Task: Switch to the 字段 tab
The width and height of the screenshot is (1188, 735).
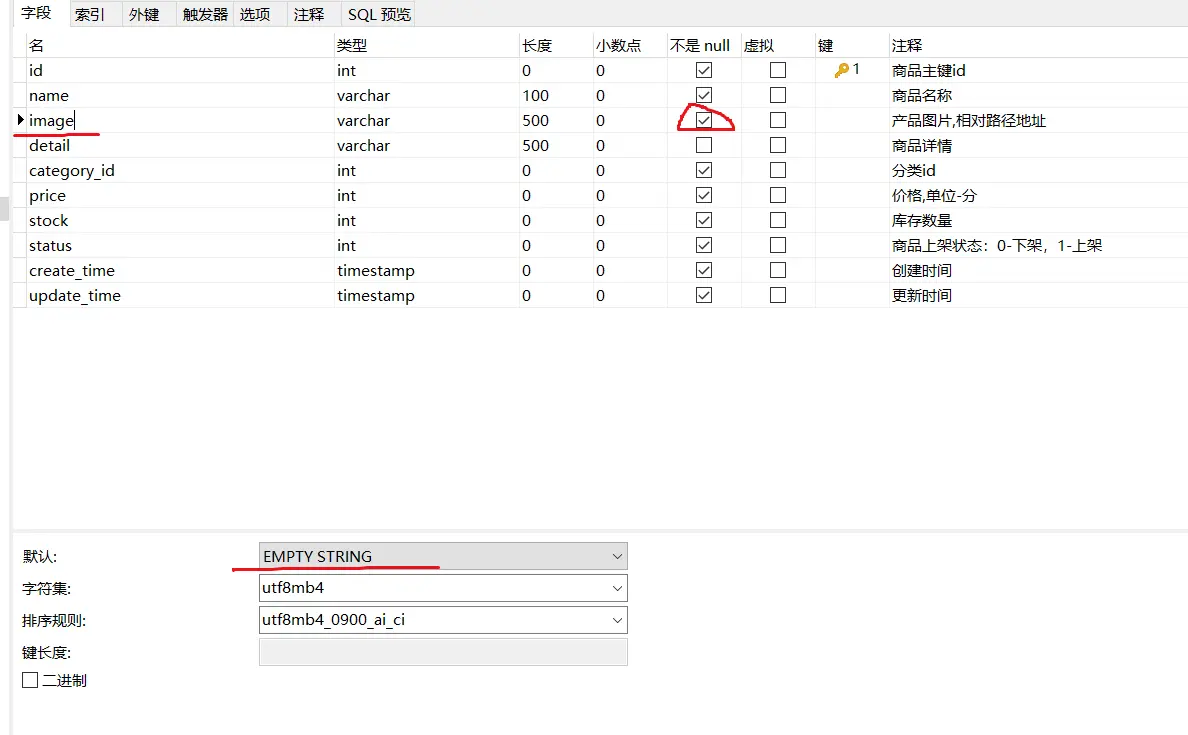Action: pyautogui.click(x=36, y=14)
